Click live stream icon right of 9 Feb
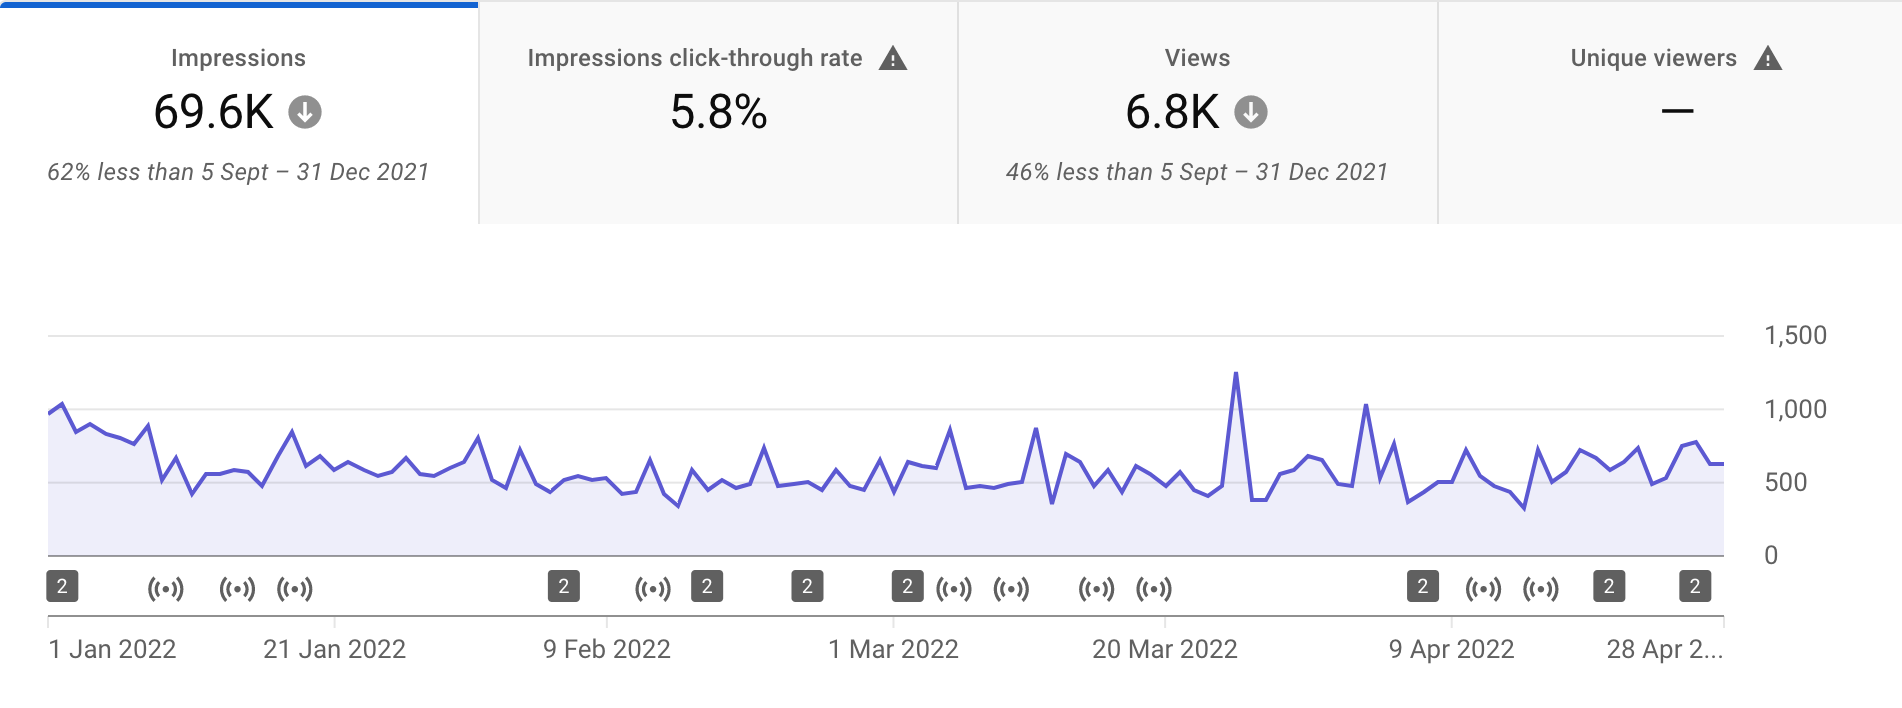The width and height of the screenshot is (1902, 708). pyautogui.click(x=653, y=588)
